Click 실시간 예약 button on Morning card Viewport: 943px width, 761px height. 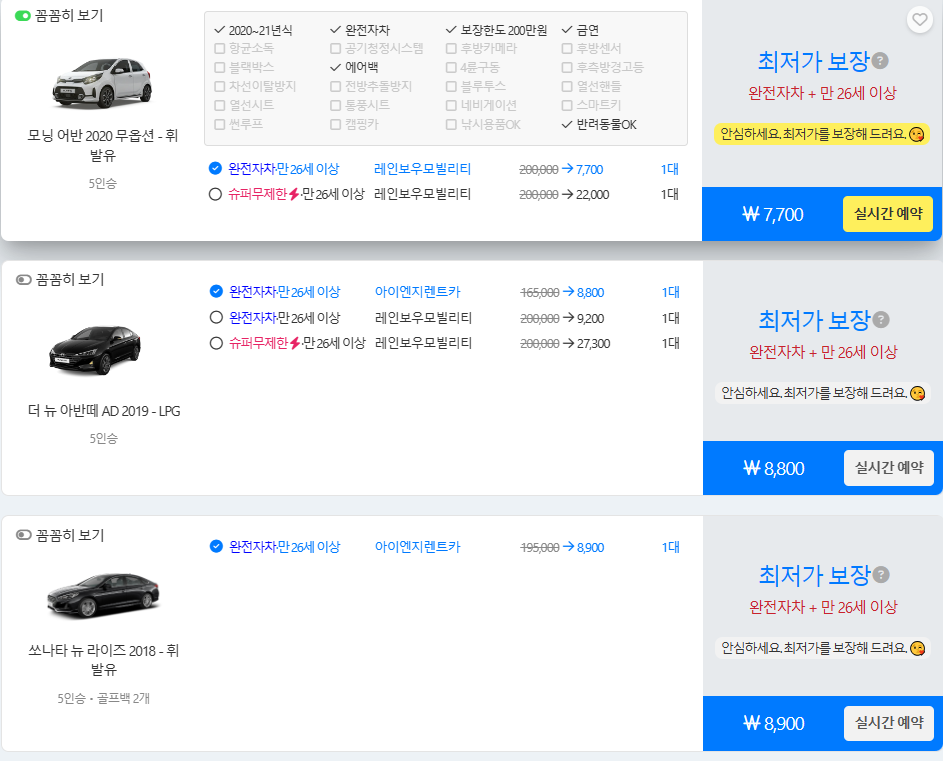tap(887, 213)
